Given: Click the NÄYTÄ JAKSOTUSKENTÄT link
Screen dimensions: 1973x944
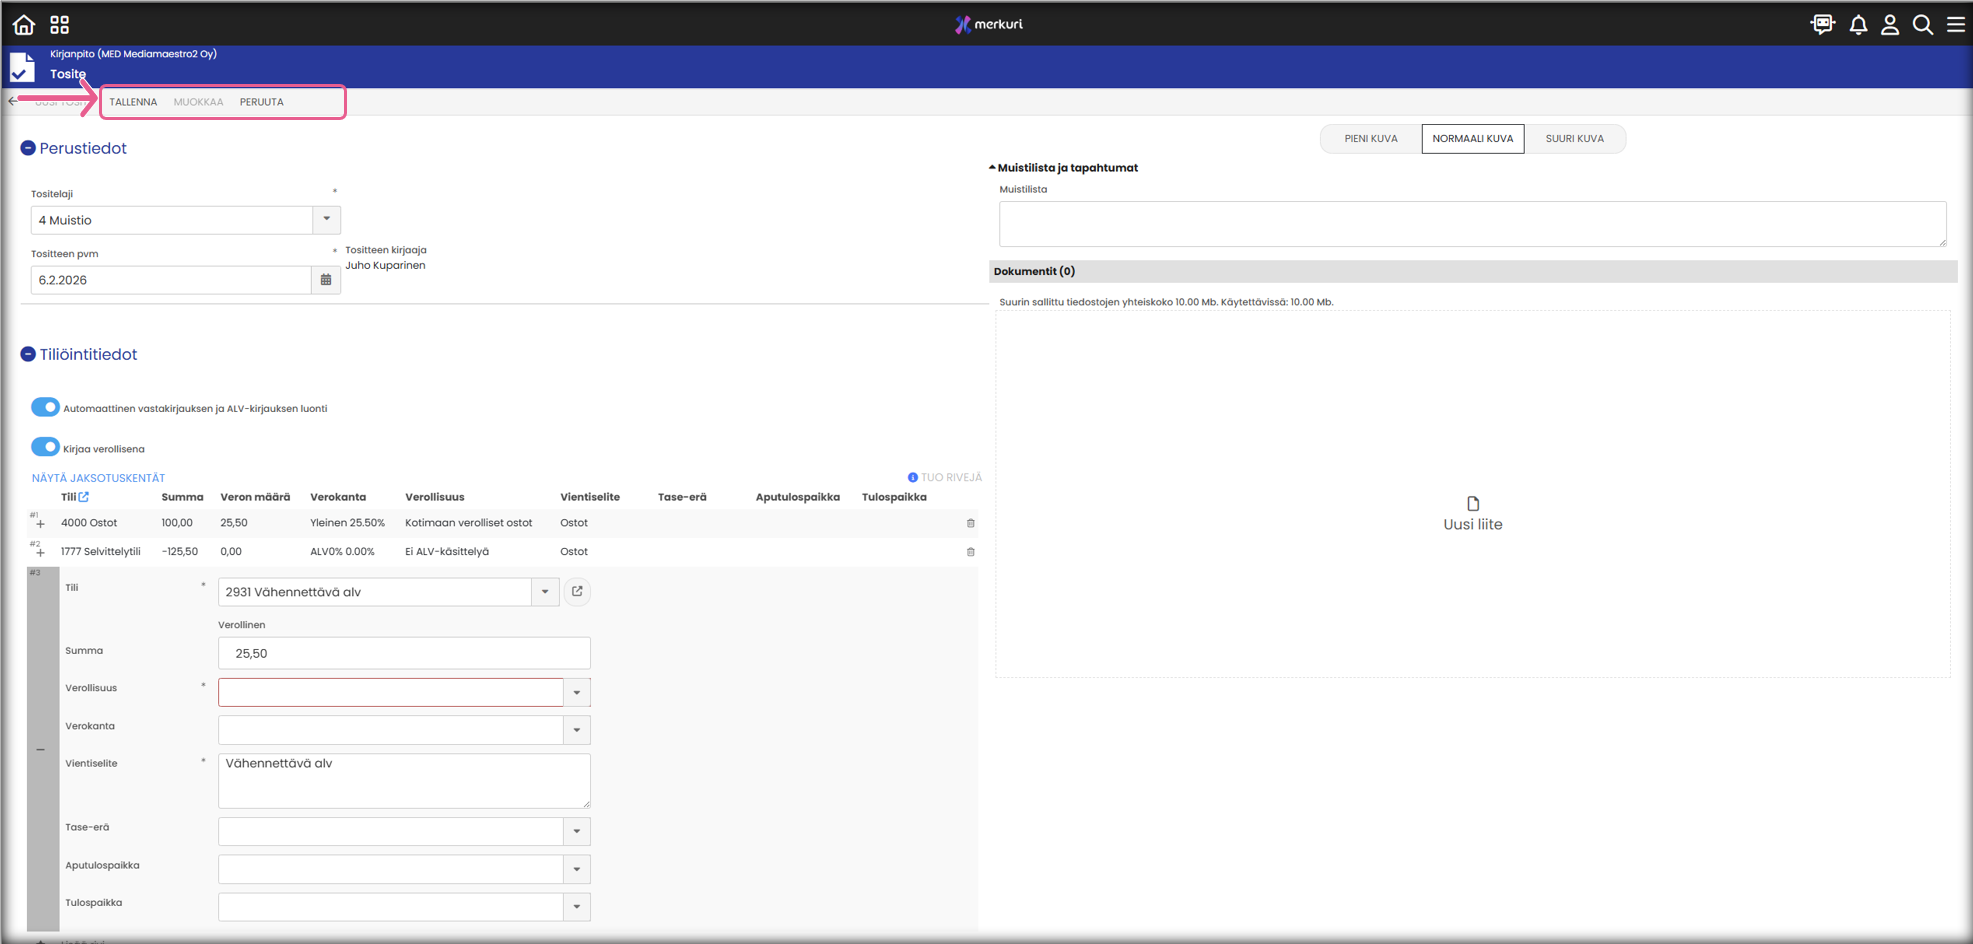Looking at the screenshot, I should (x=98, y=478).
